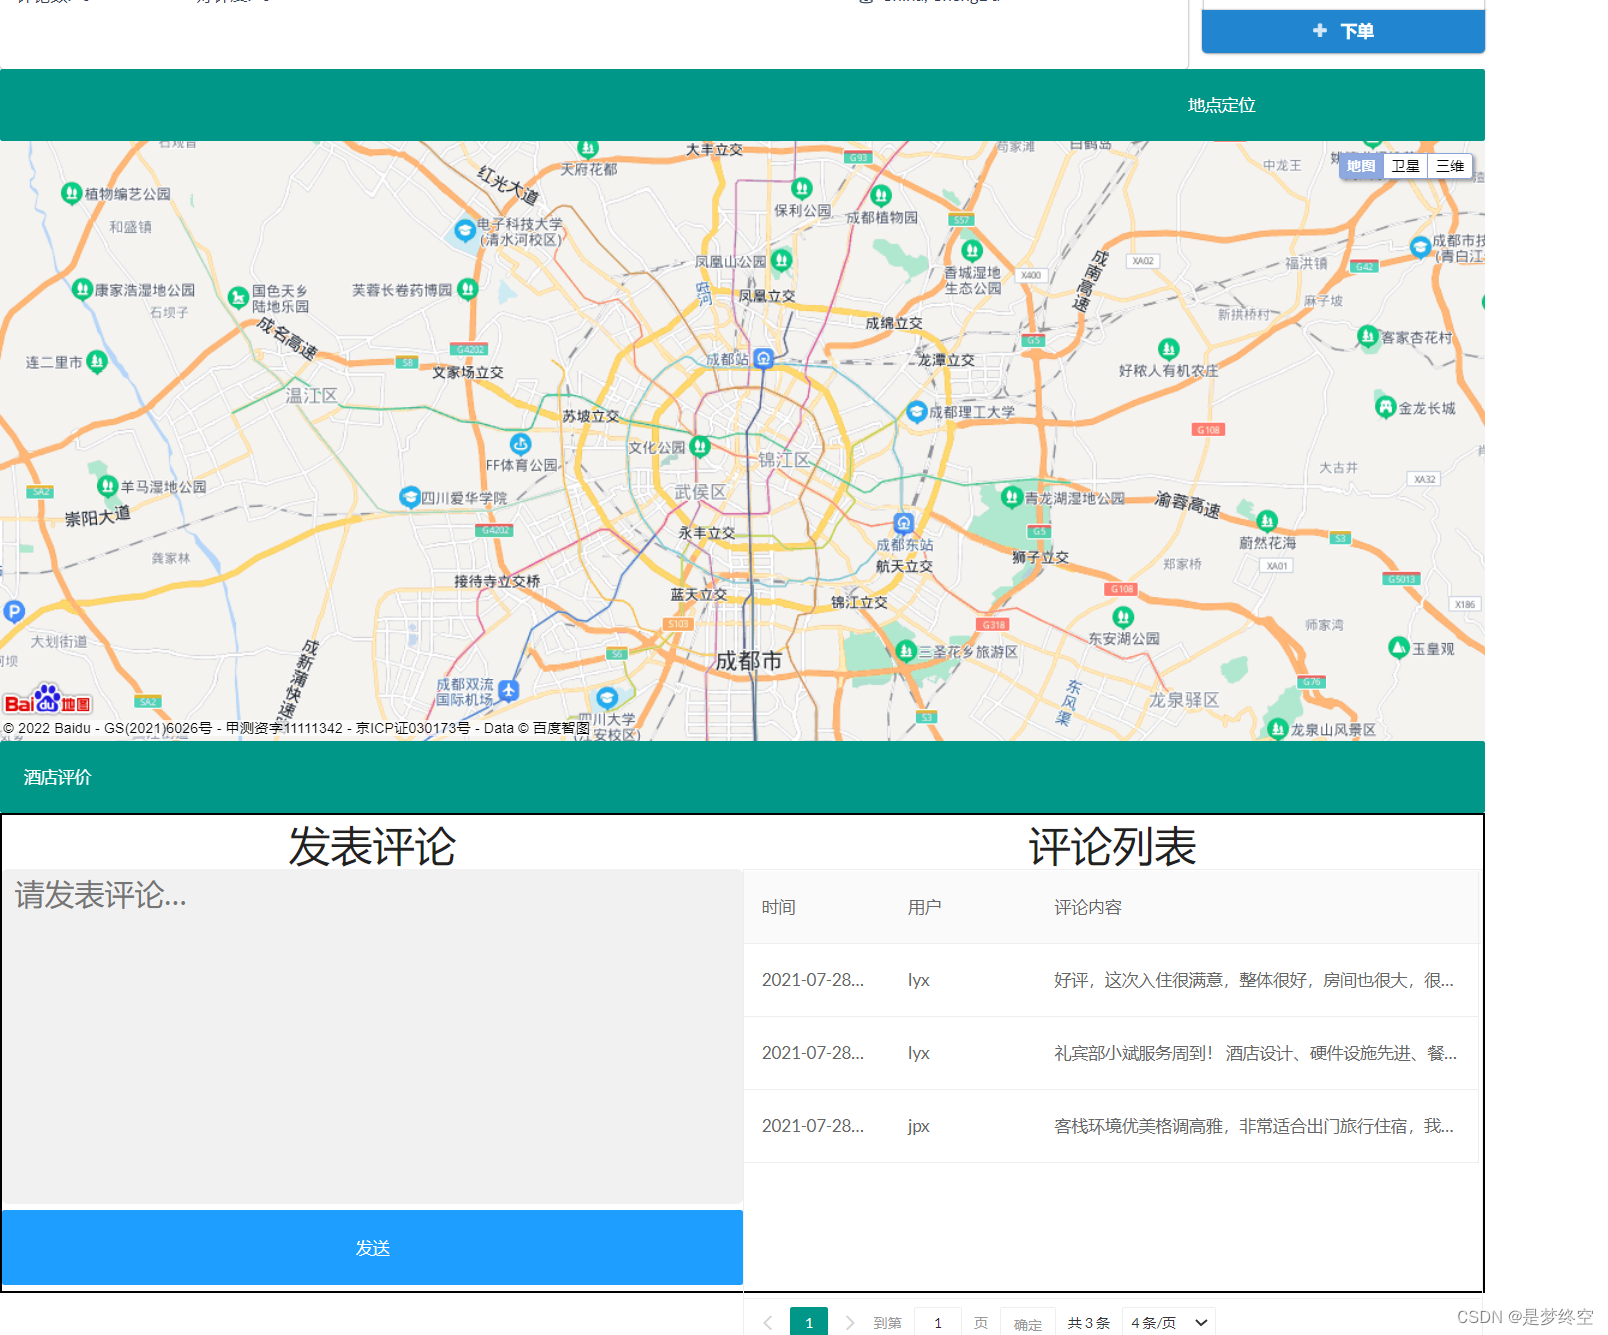Click the 康家浩湿地公园 marker
1608x1335 pixels.
83,289
